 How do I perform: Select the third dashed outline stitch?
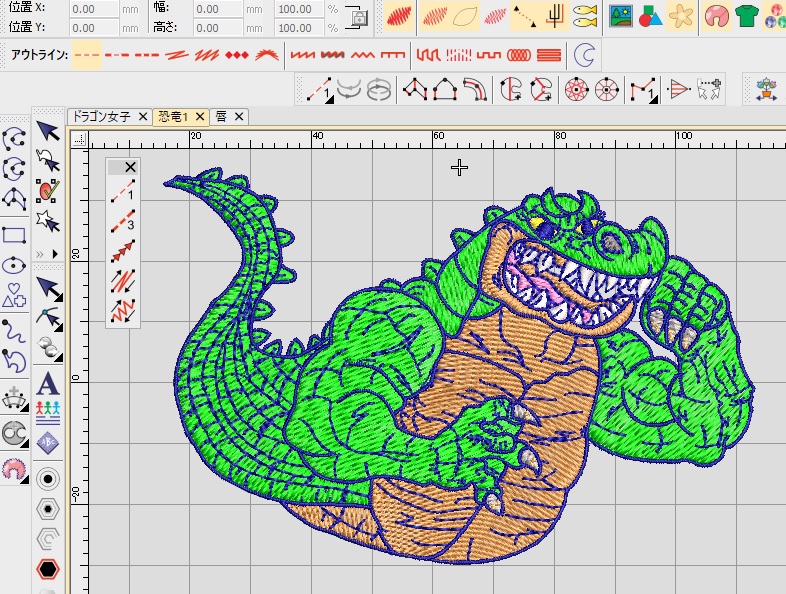(146, 55)
